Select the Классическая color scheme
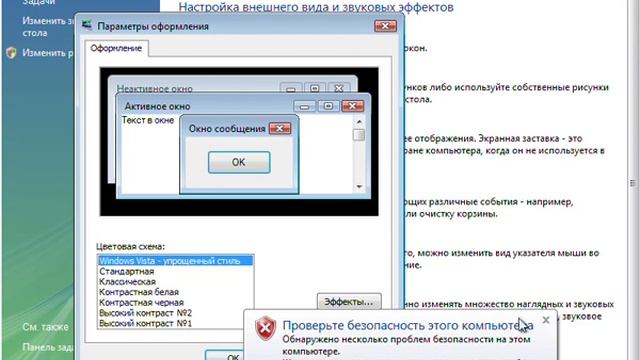Image resolution: width=640 pixels, height=360 pixels. pos(127,282)
